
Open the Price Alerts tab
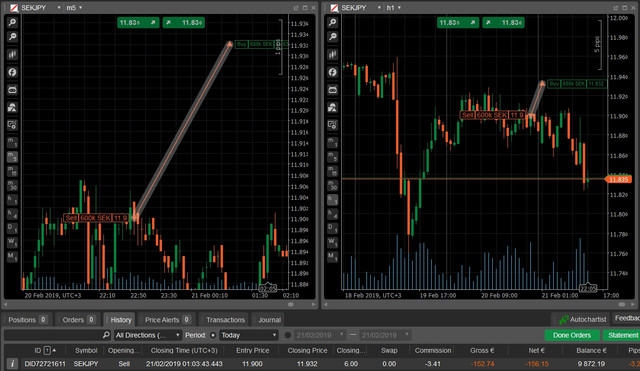[167, 320]
